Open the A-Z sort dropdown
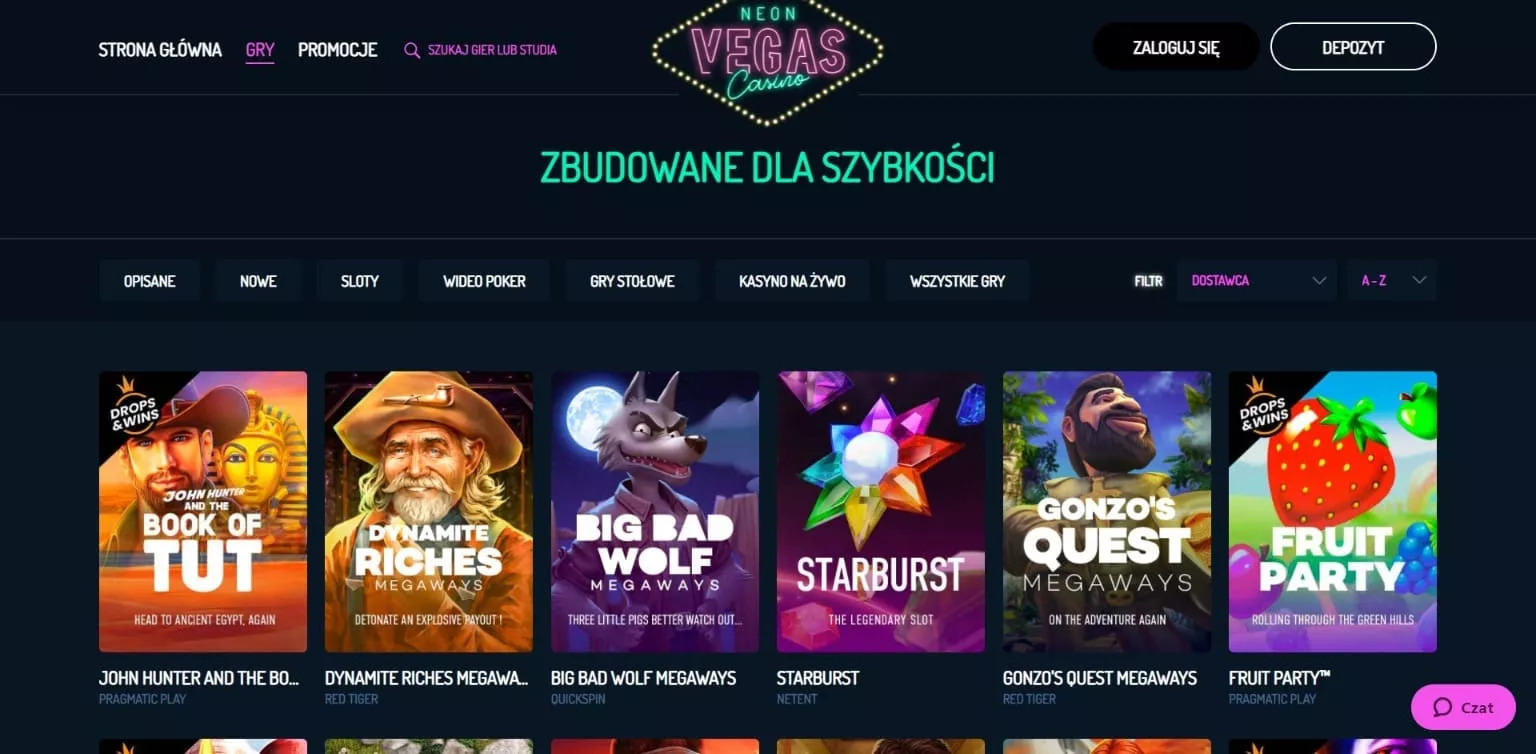Image resolution: width=1536 pixels, height=754 pixels. [x=1392, y=281]
